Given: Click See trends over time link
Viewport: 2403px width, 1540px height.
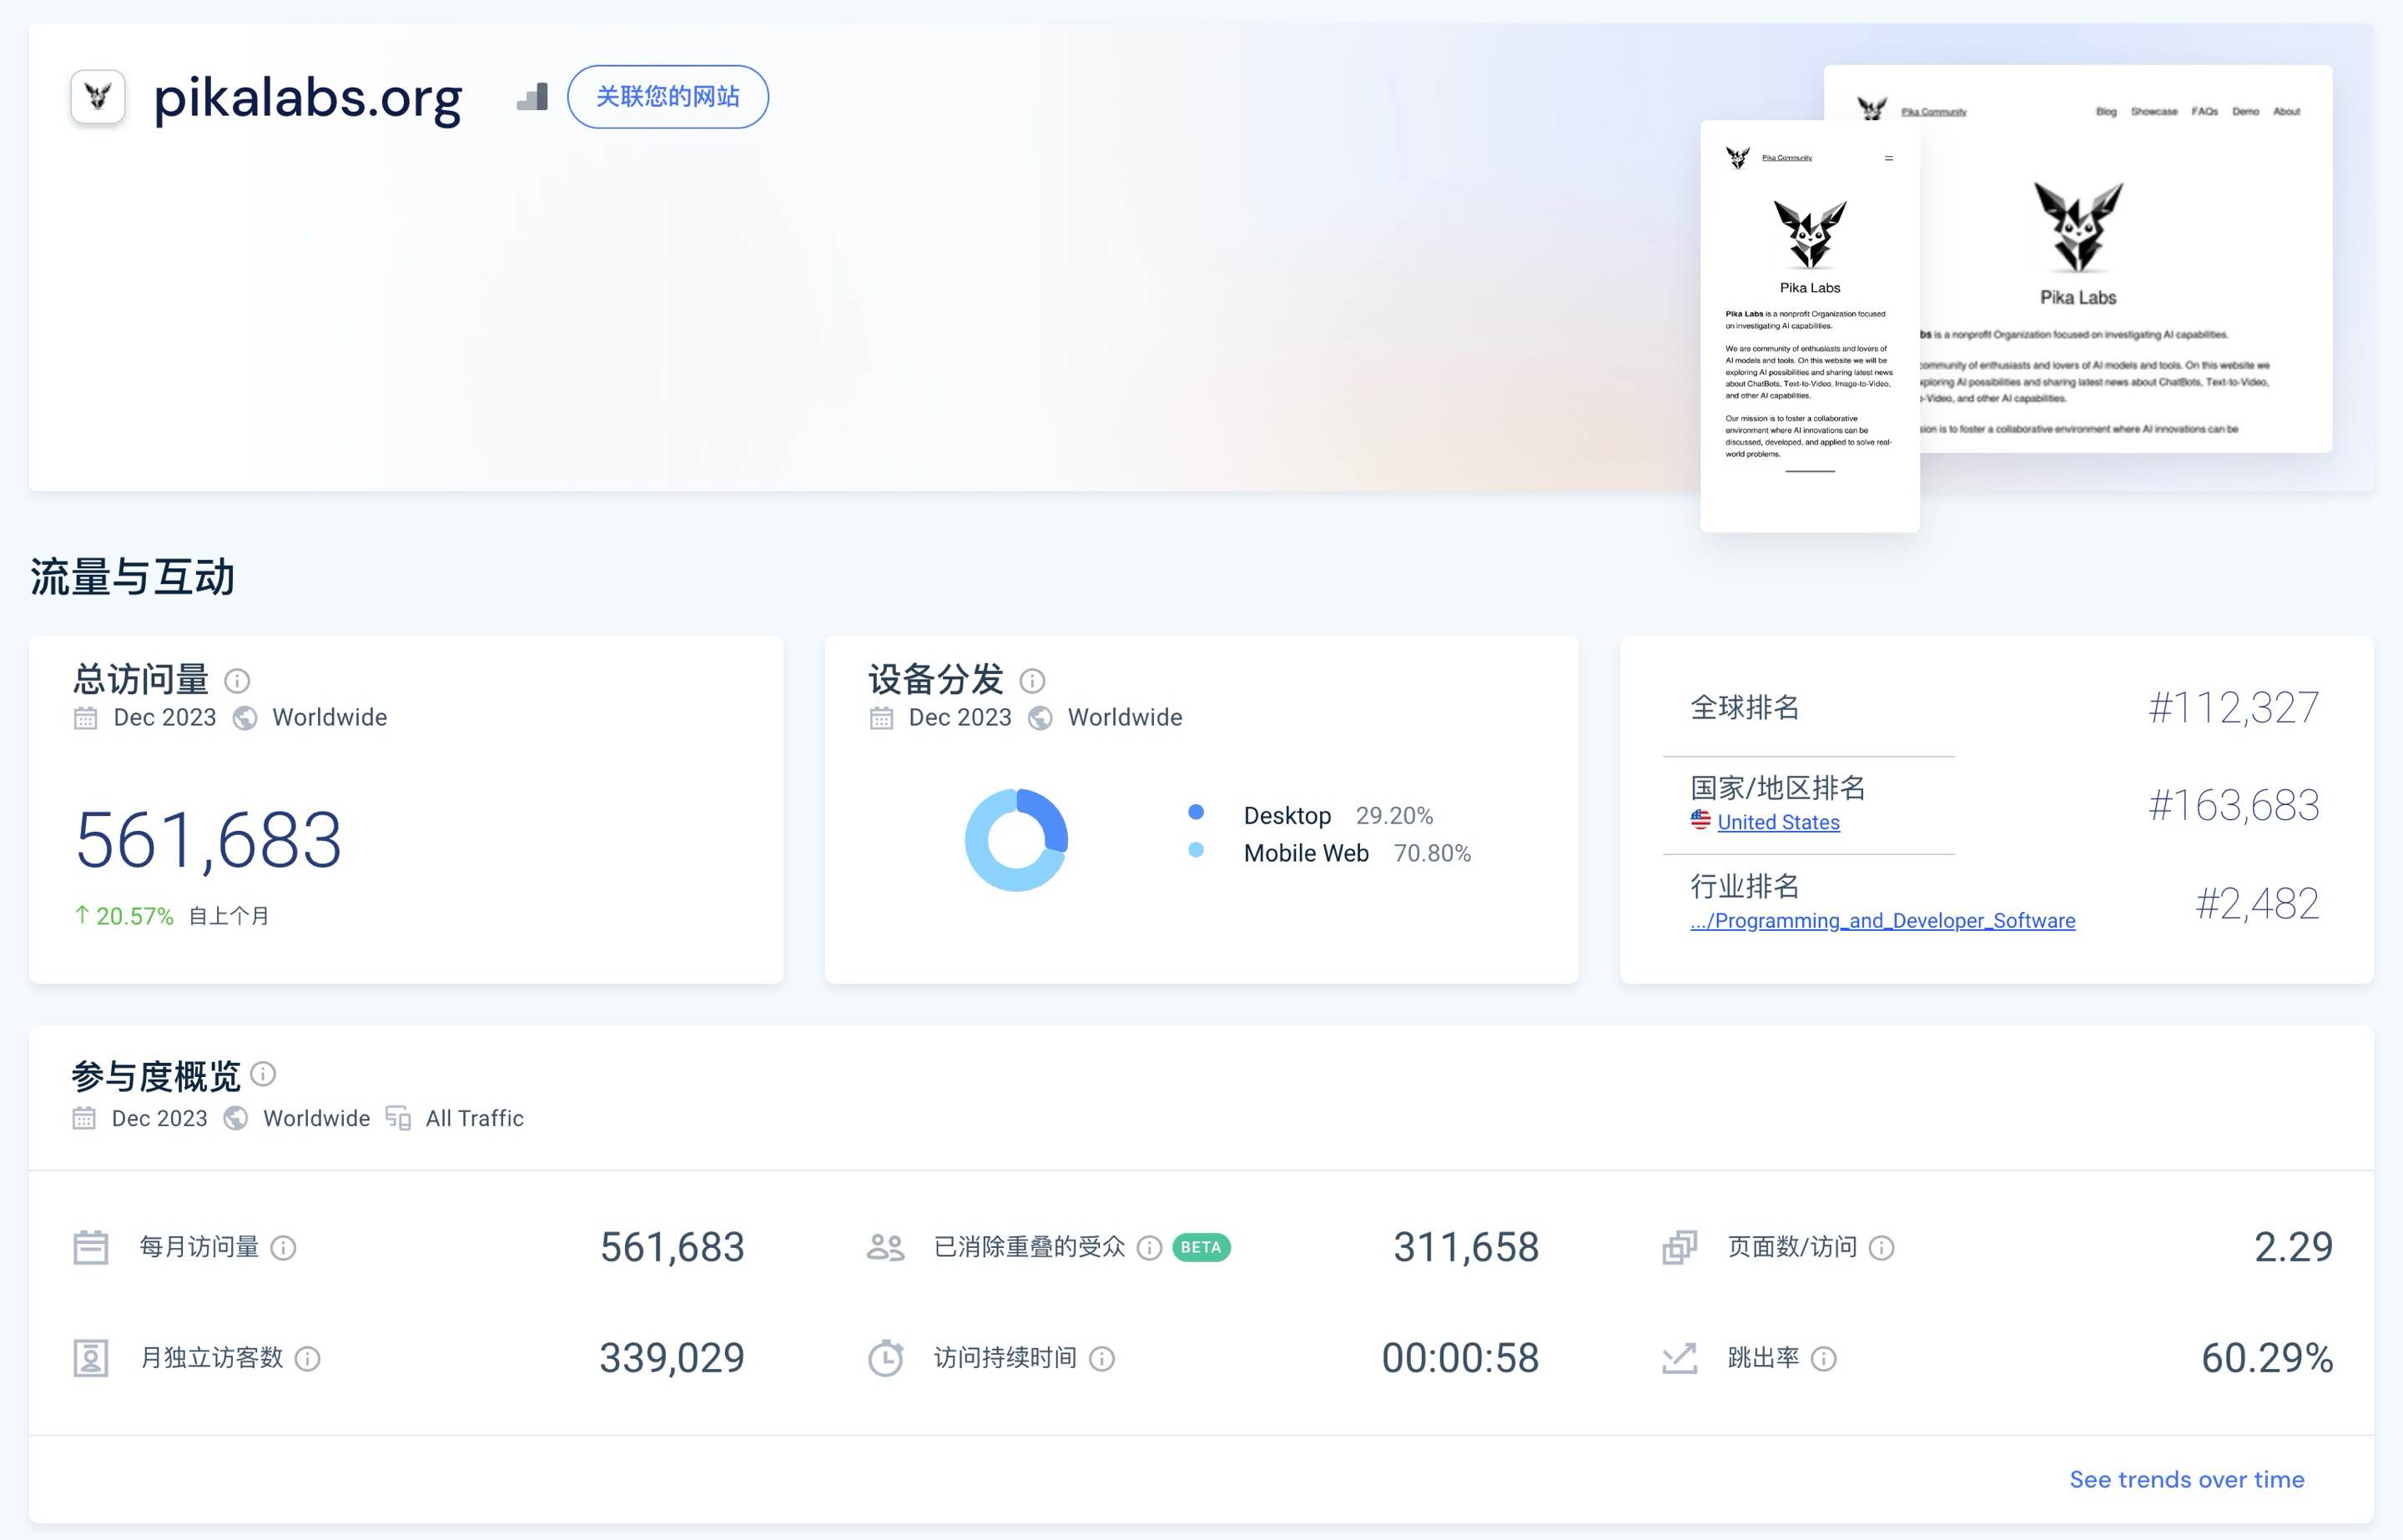Looking at the screenshot, I should (2186, 1479).
